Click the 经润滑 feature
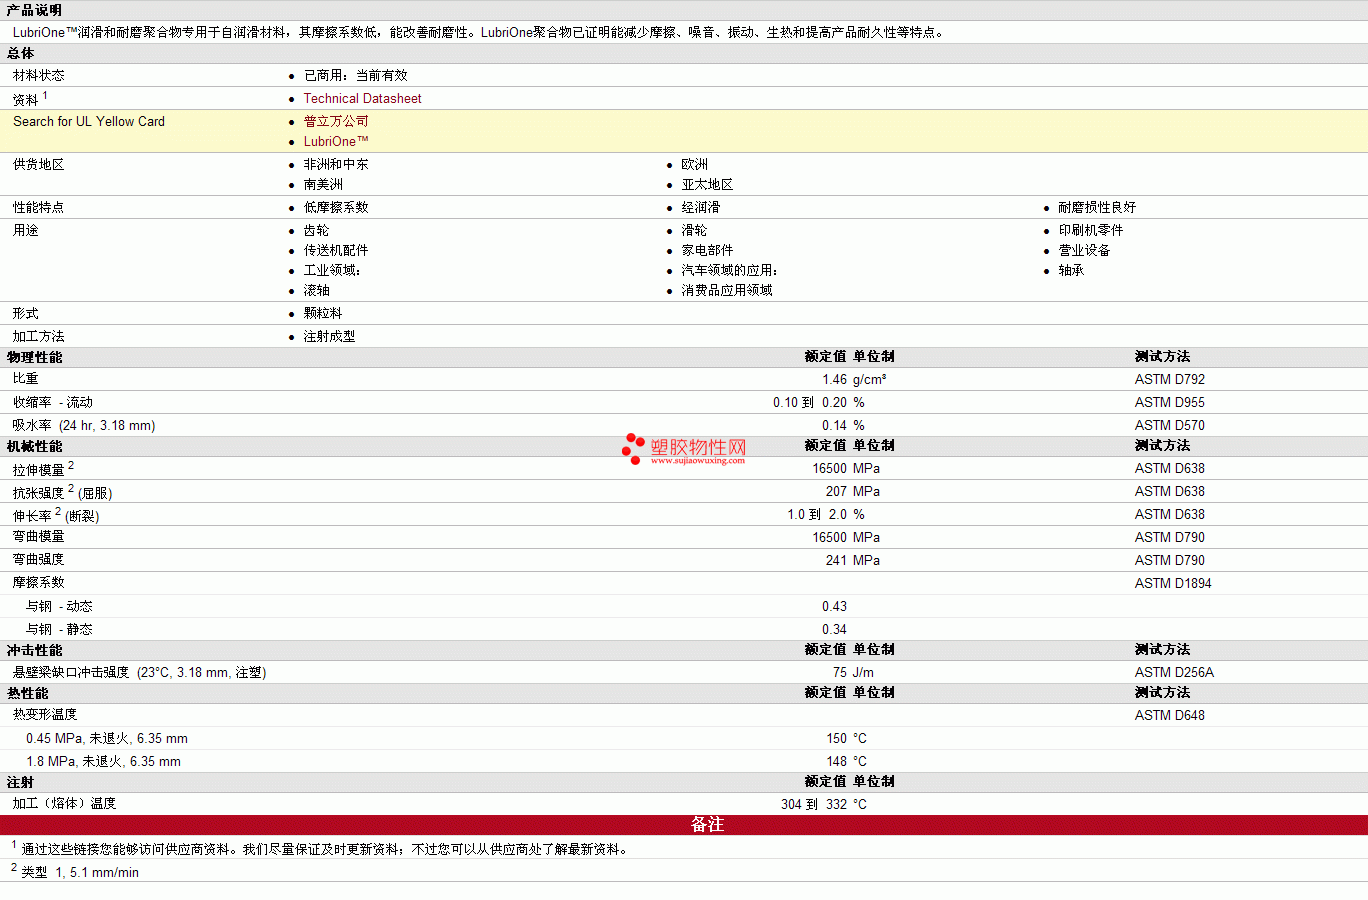This screenshot has width=1368, height=900. point(700,207)
